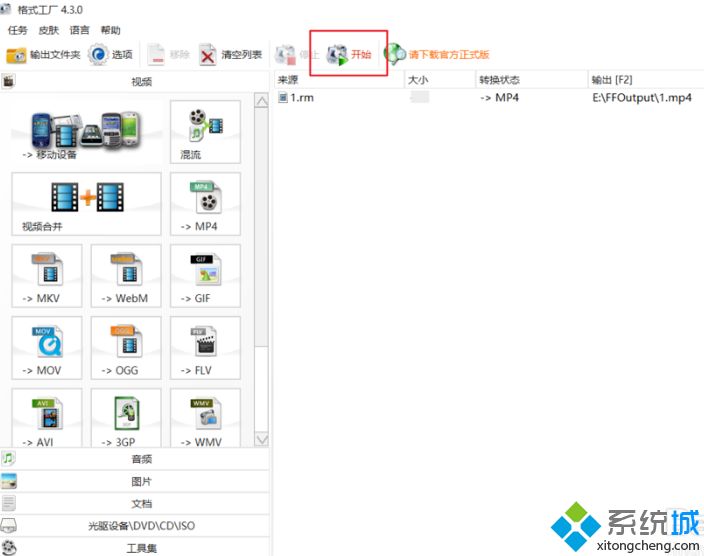Select the -> GIF conversion icon
Viewport: 704px width, 556px height.
205,276
